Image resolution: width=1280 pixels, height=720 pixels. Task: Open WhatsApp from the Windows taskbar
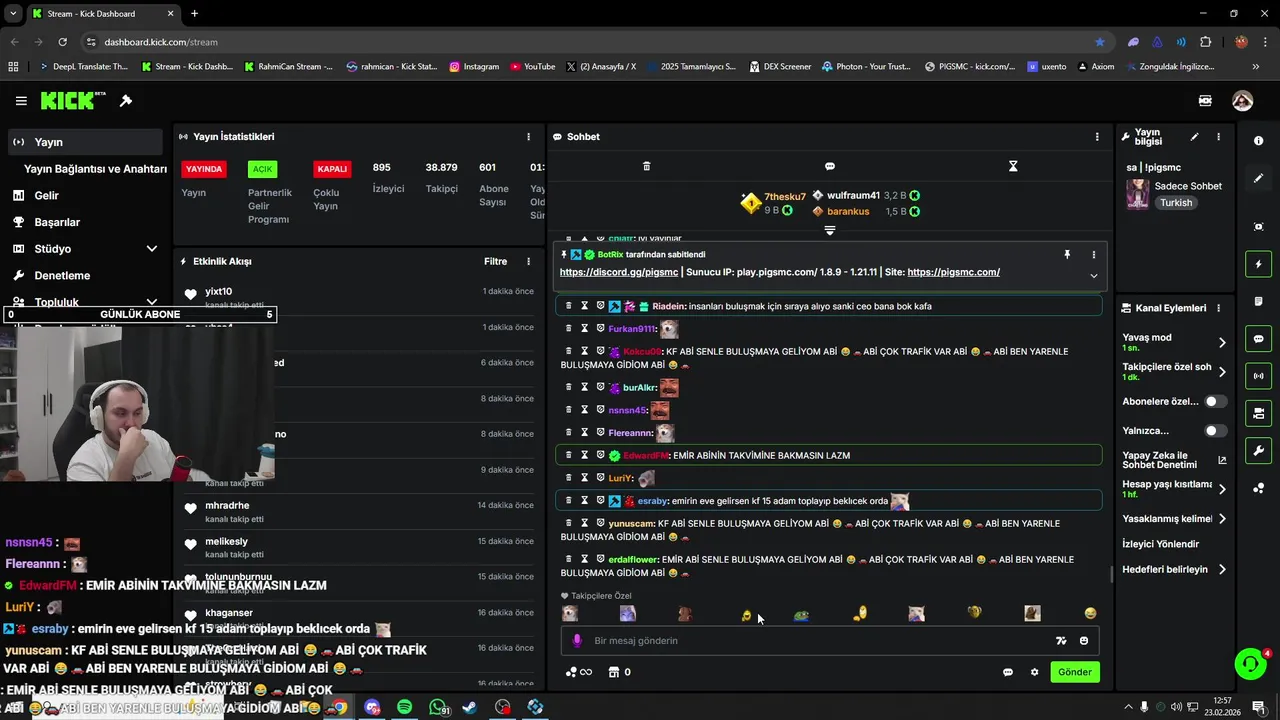(437, 707)
